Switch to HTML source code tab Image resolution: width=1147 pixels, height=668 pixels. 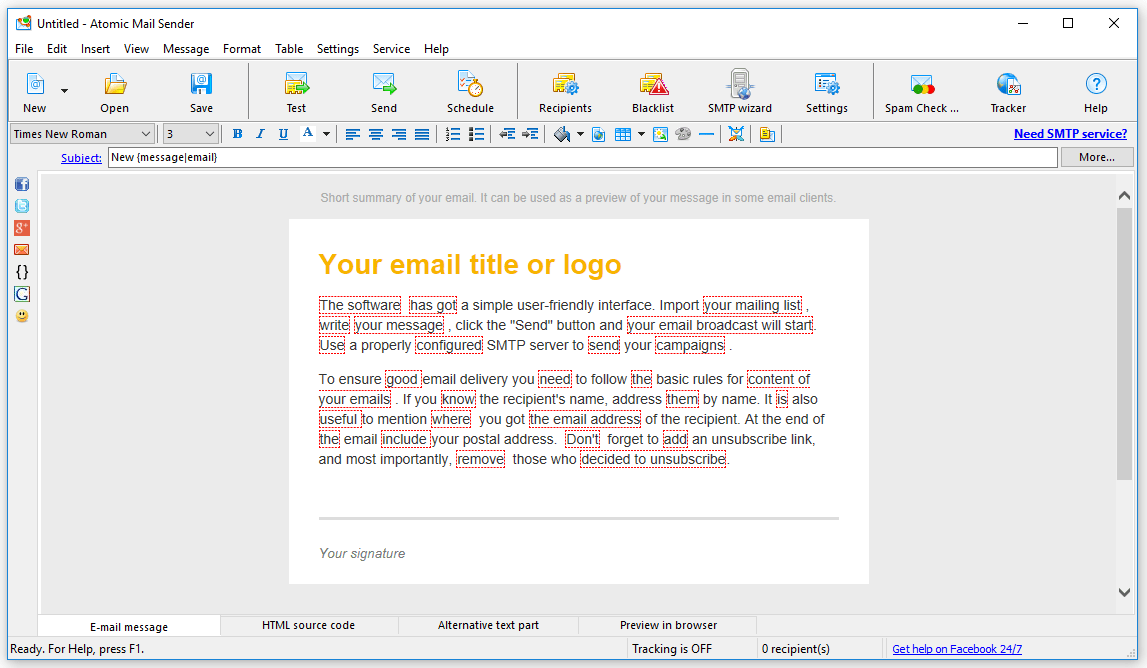click(308, 626)
